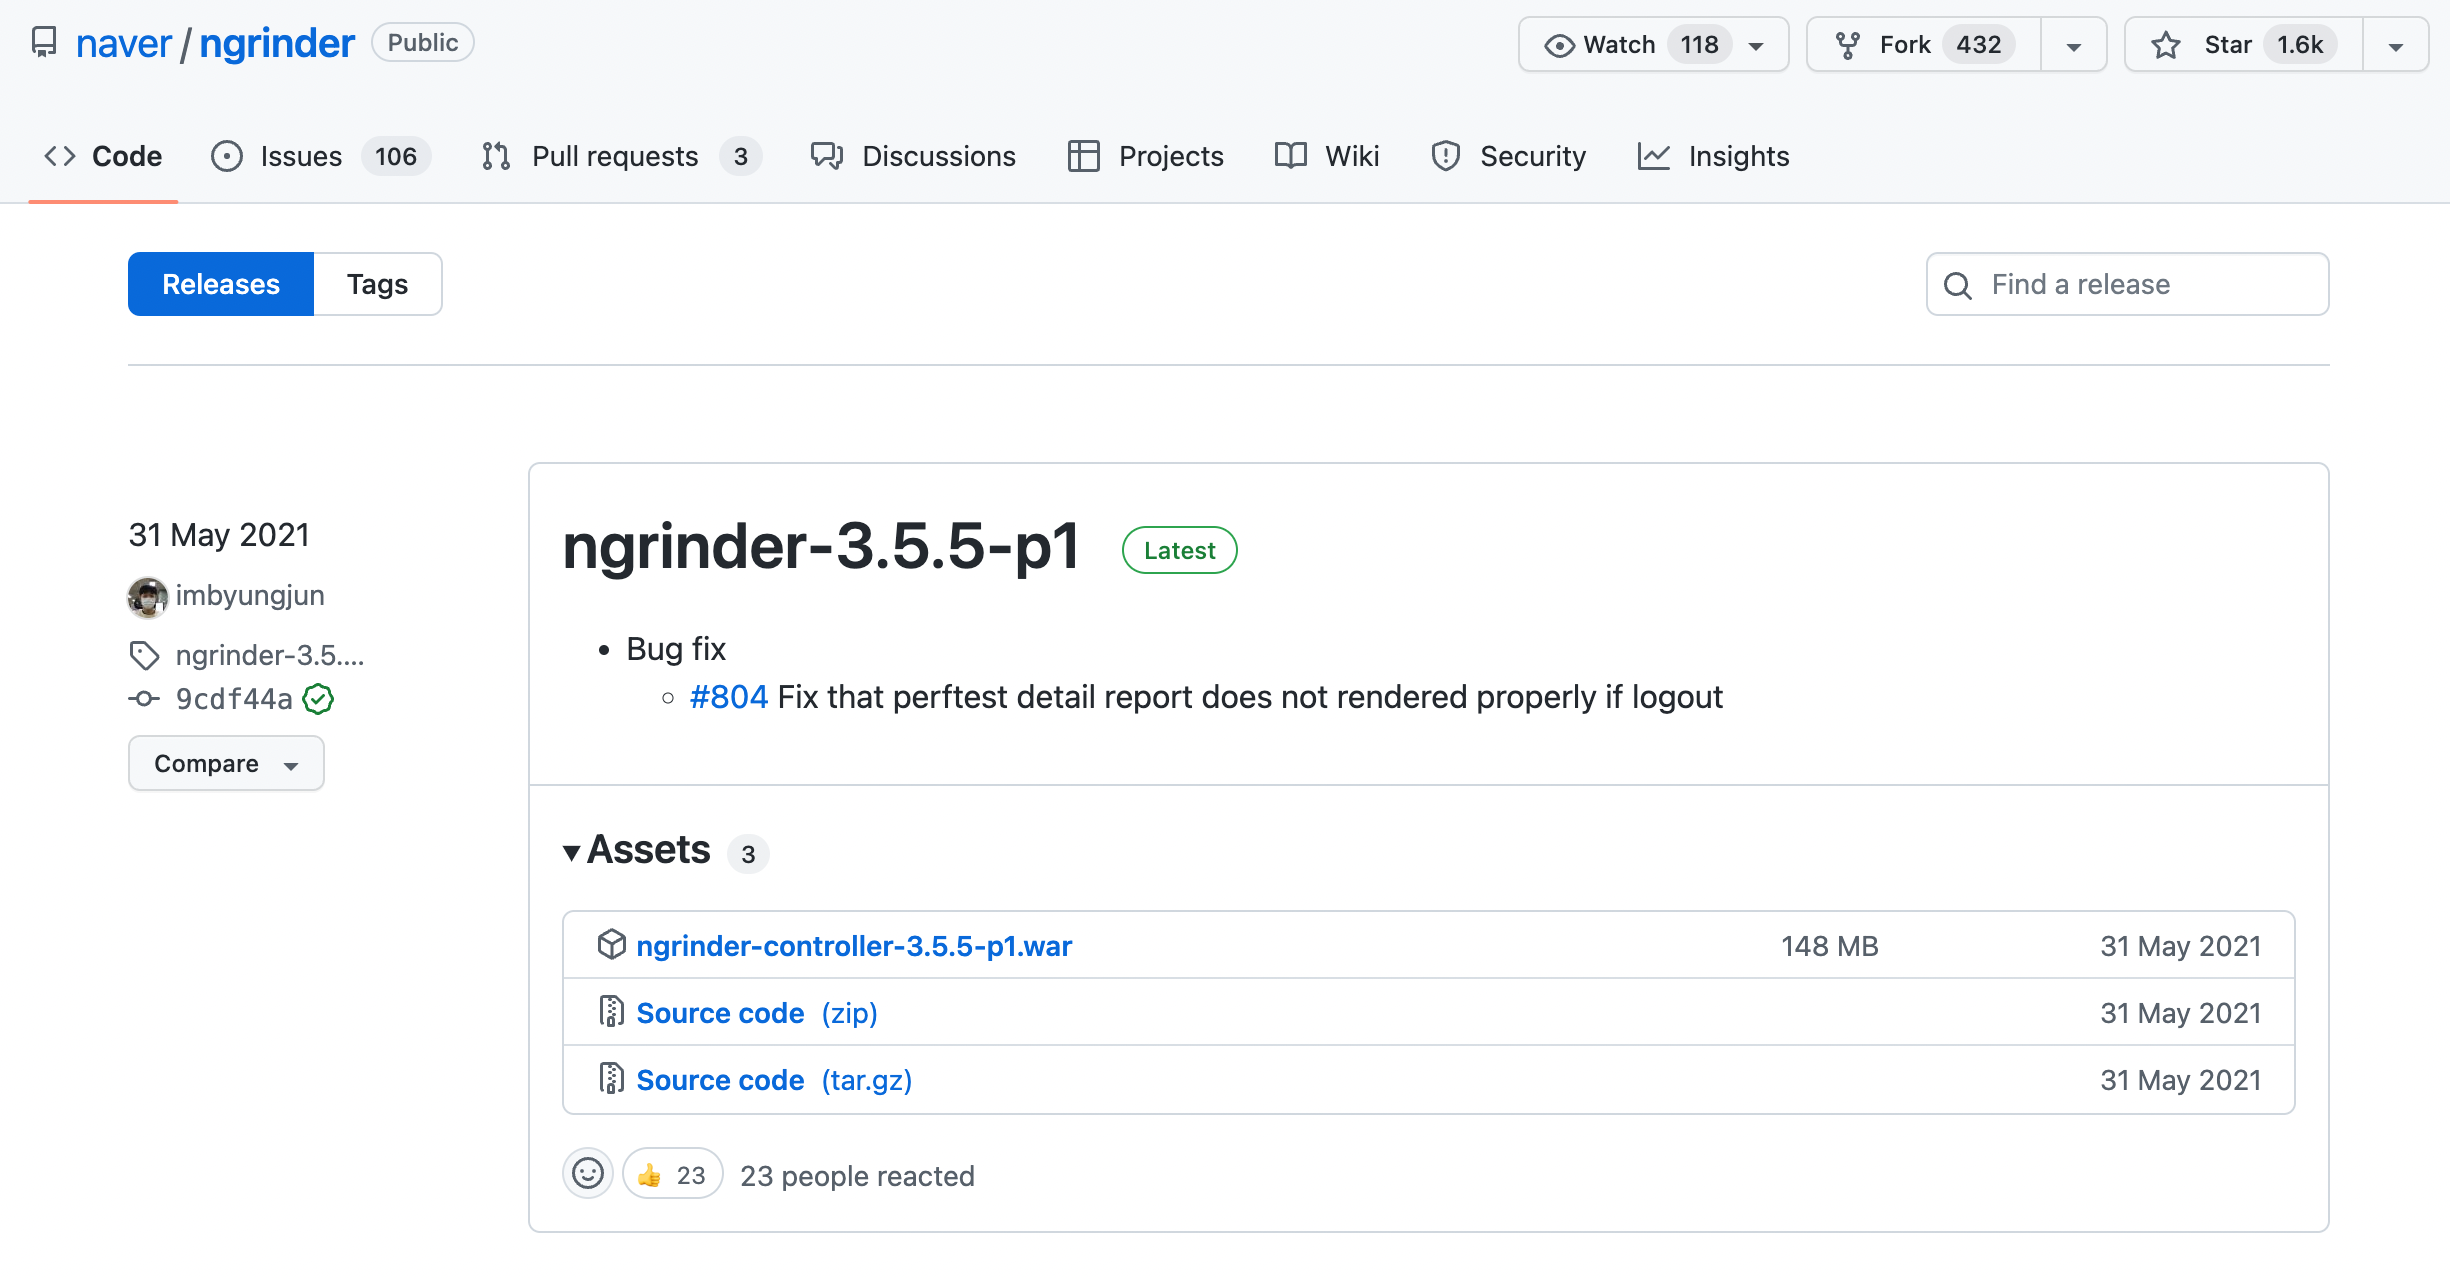2450x1278 pixels.
Task: Open the Compare dropdown
Action: pos(226,764)
